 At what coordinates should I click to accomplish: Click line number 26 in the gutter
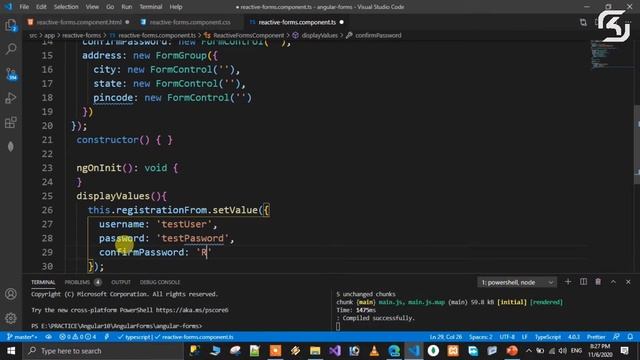[47, 210]
